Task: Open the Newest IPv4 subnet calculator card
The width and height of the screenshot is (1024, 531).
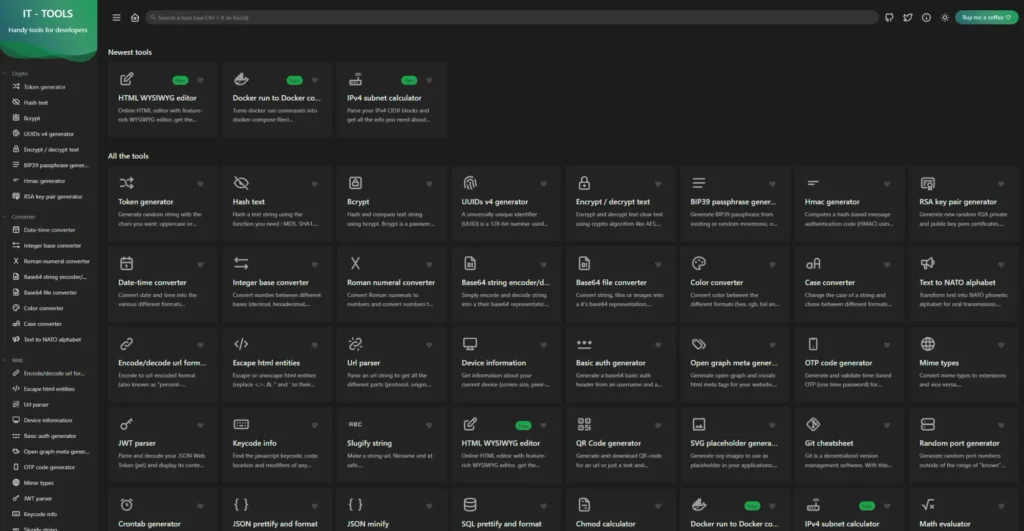Action: coord(391,100)
